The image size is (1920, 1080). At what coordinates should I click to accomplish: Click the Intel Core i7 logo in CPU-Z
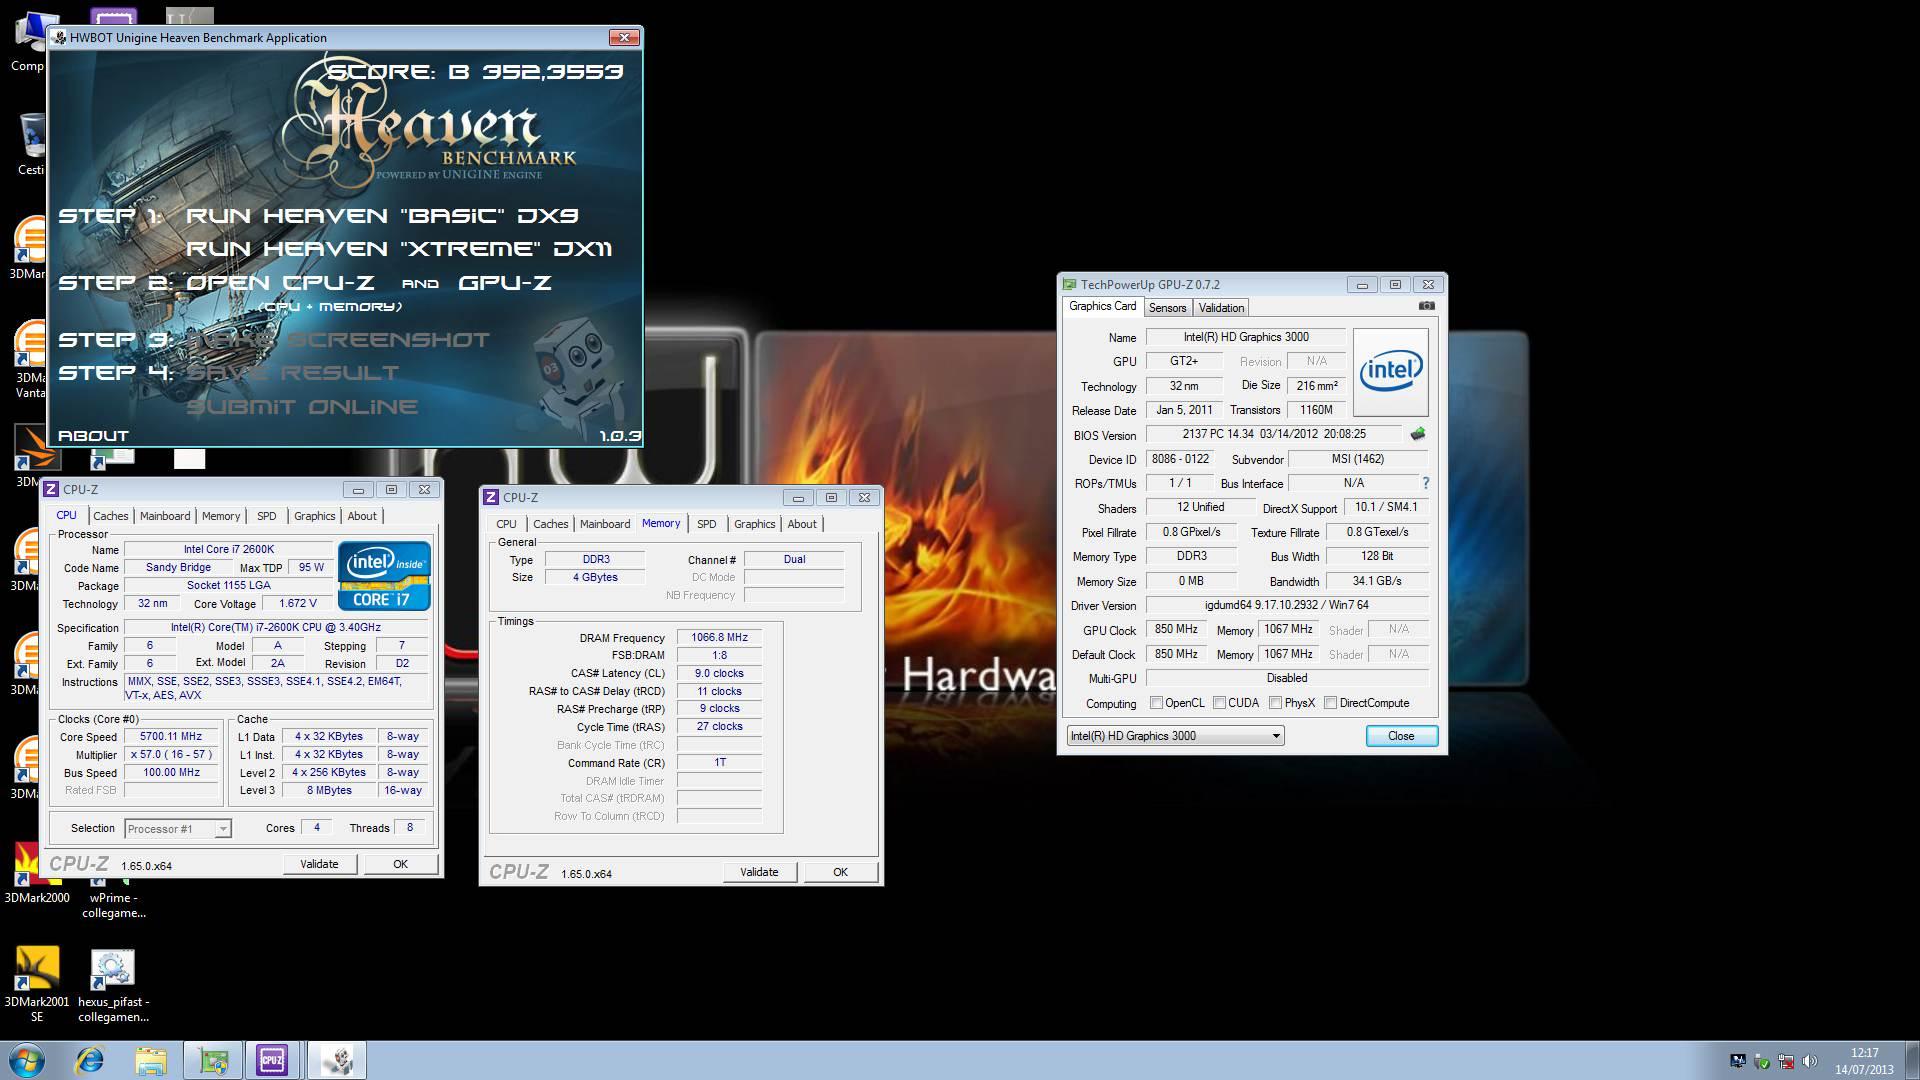point(384,576)
